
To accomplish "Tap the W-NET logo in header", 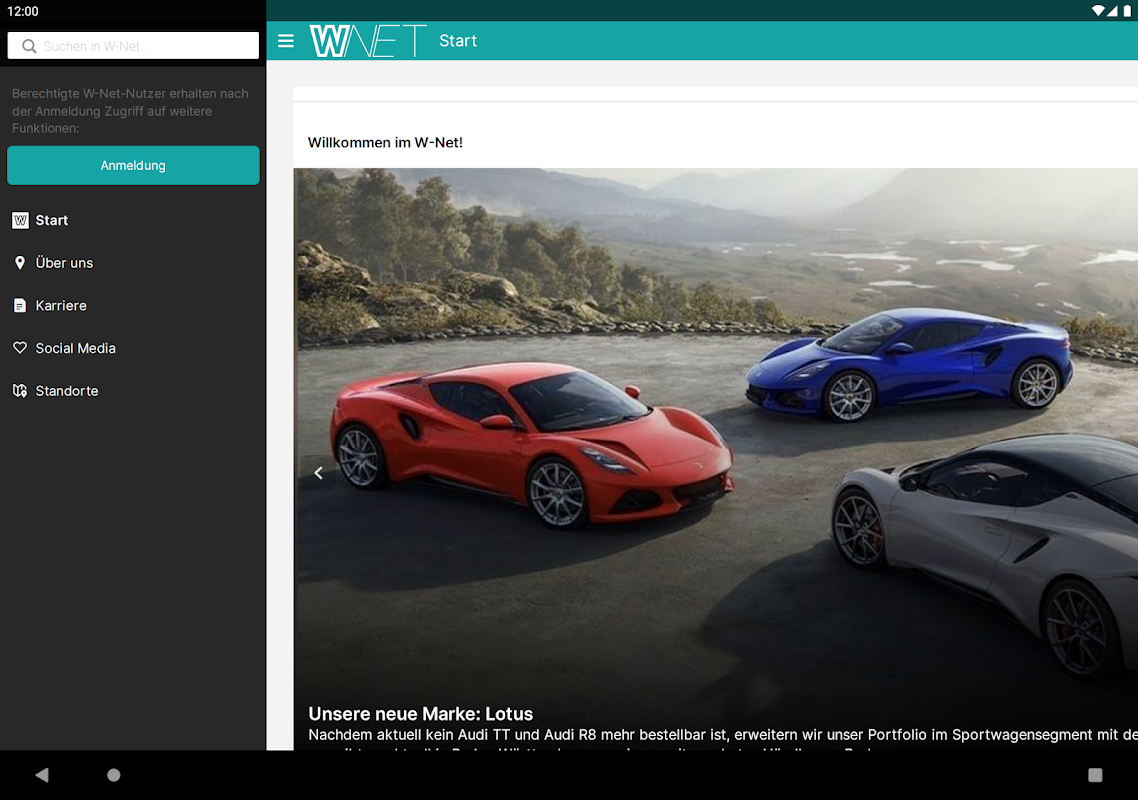I will tap(368, 41).
